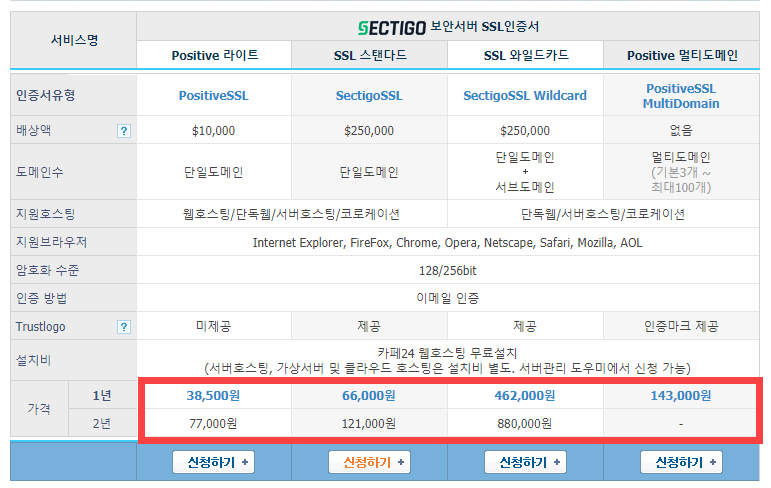The height and width of the screenshot is (488, 771).
Task: Select the SSL 스탠다드 column header
Action: pos(370,55)
